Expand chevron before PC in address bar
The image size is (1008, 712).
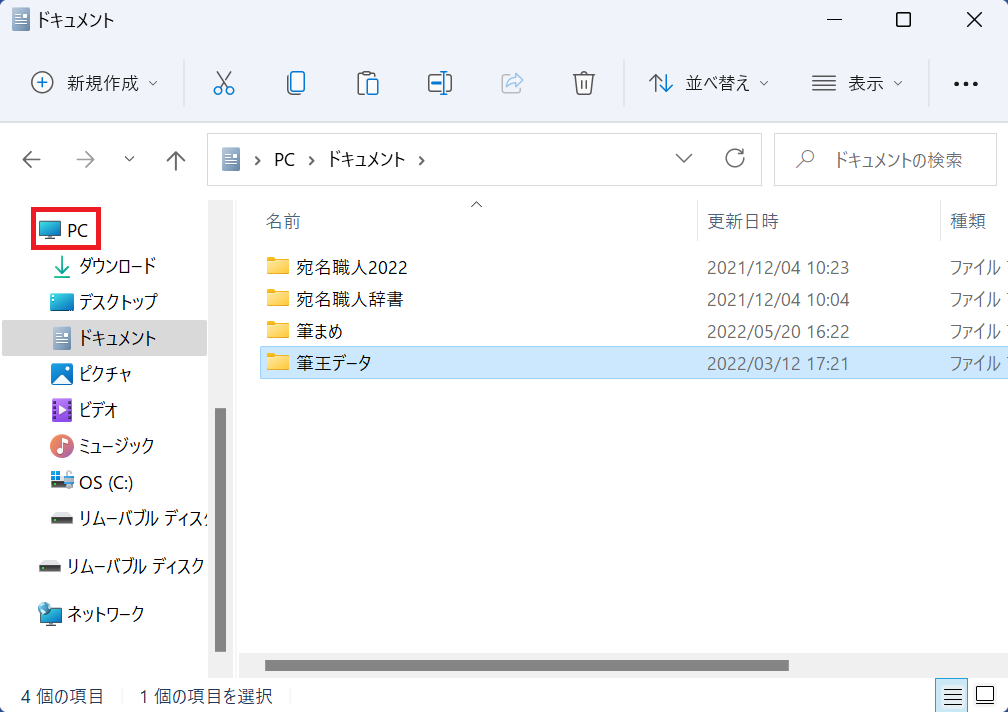(257, 160)
